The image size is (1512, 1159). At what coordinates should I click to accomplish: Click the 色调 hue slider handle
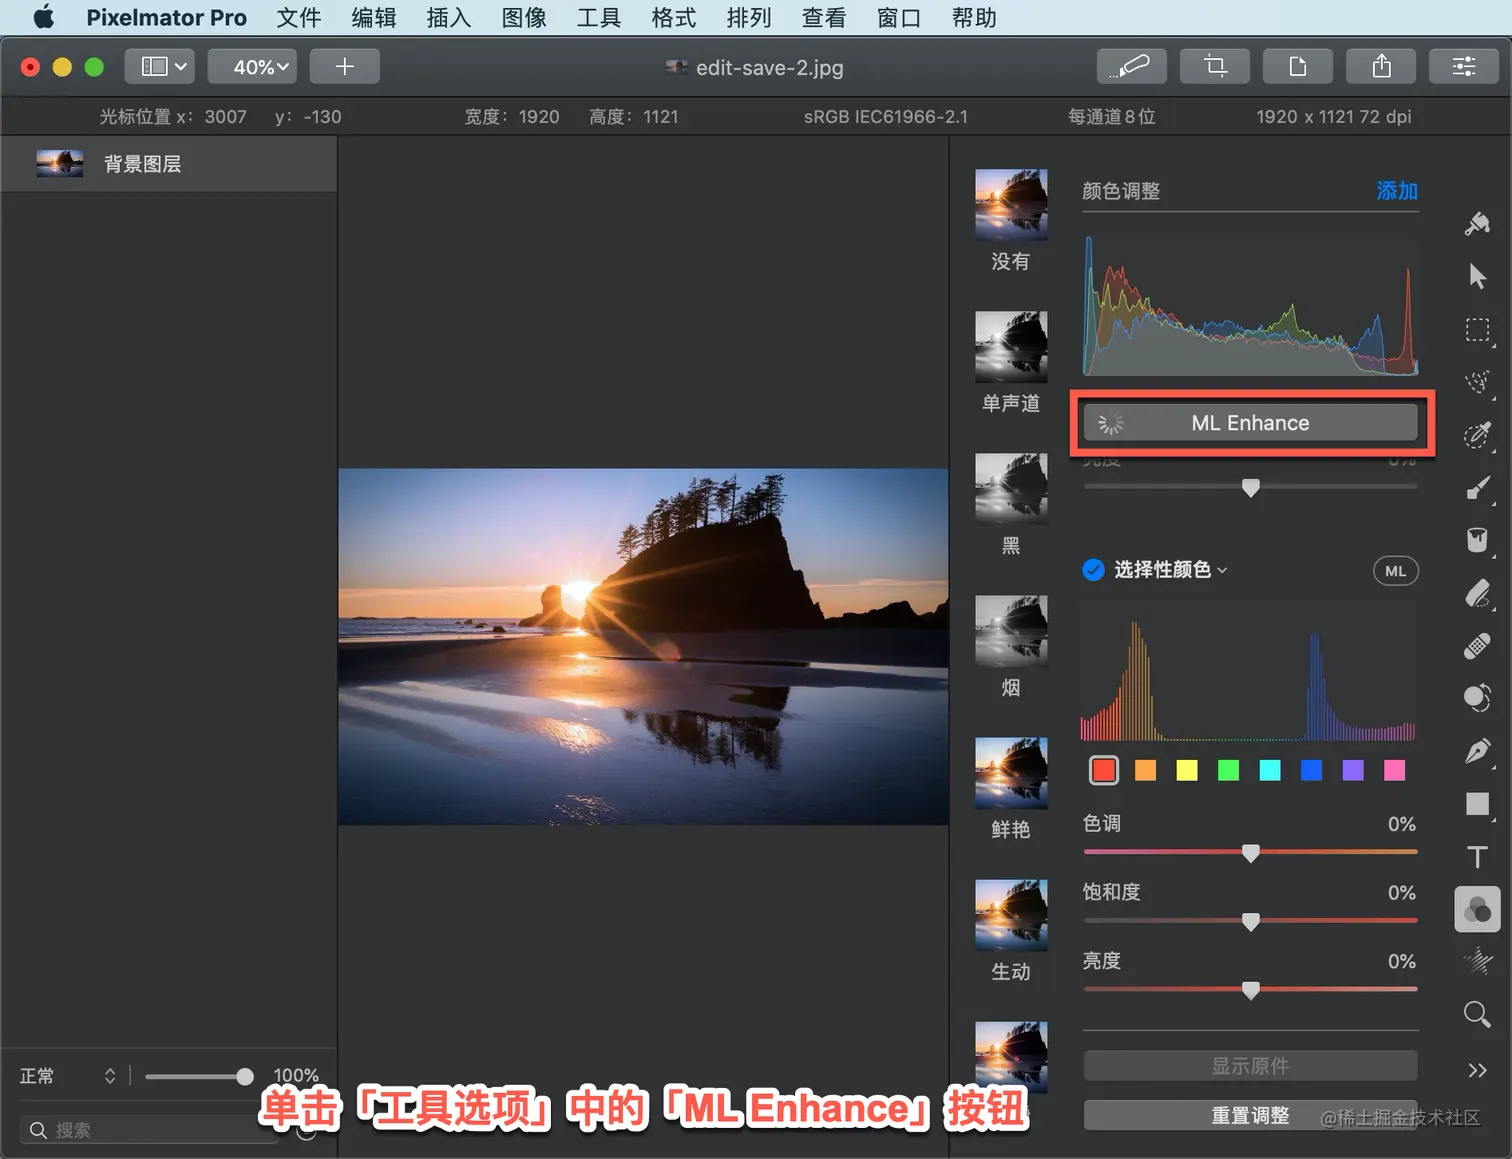1251,853
